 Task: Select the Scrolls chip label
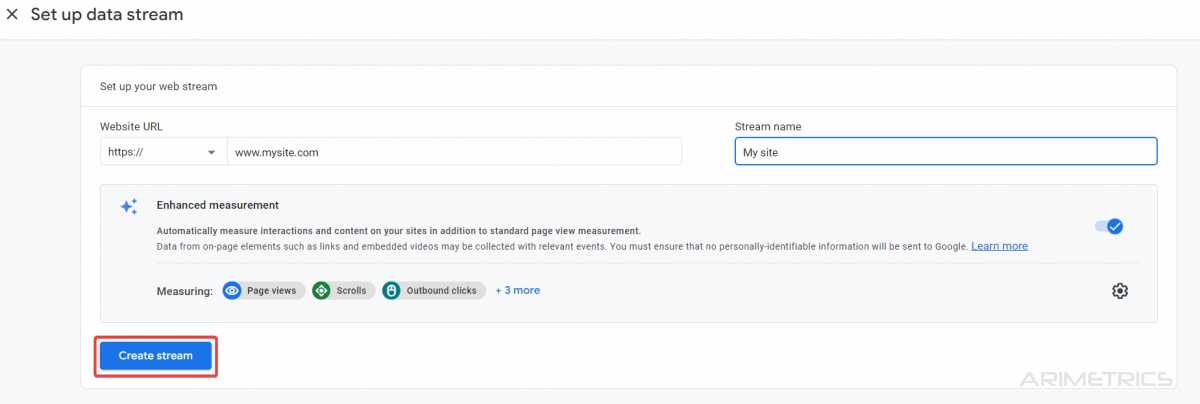click(351, 291)
